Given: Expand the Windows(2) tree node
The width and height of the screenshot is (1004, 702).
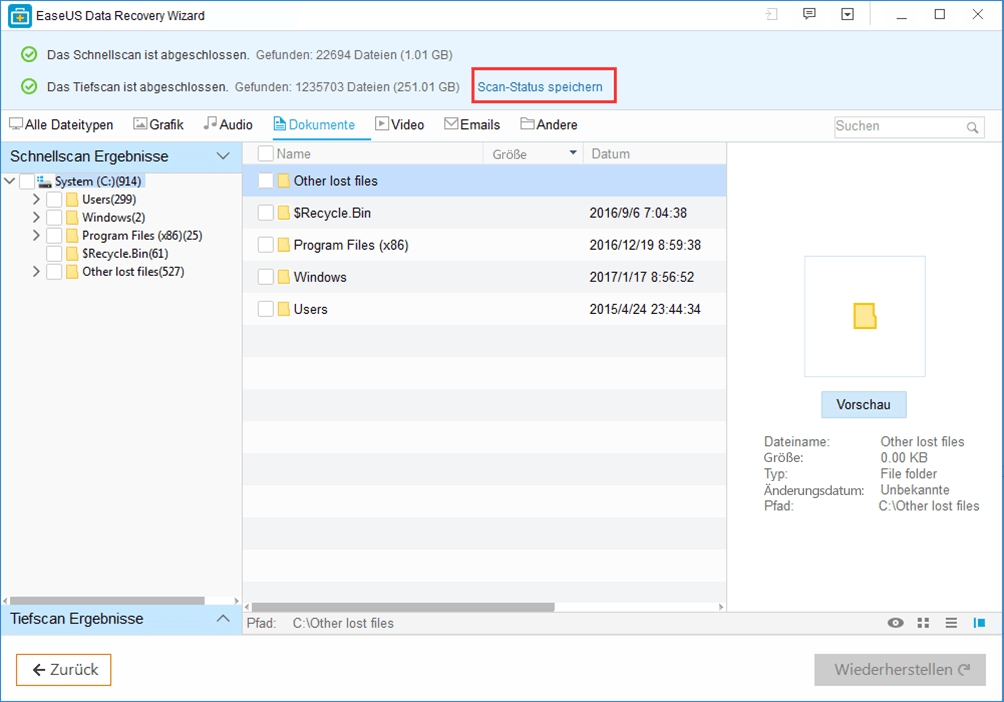Looking at the screenshot, I should [36, 217].
